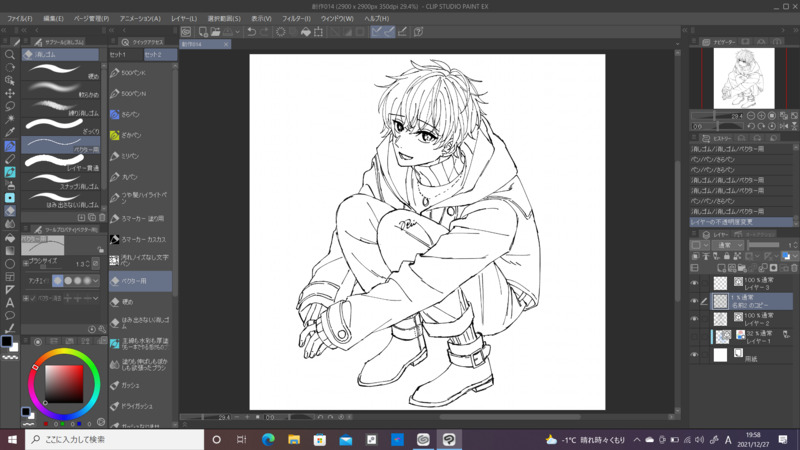
Task: Click the Windows taskbar search box
Action: pyautogui.click(x=114, y=439)
